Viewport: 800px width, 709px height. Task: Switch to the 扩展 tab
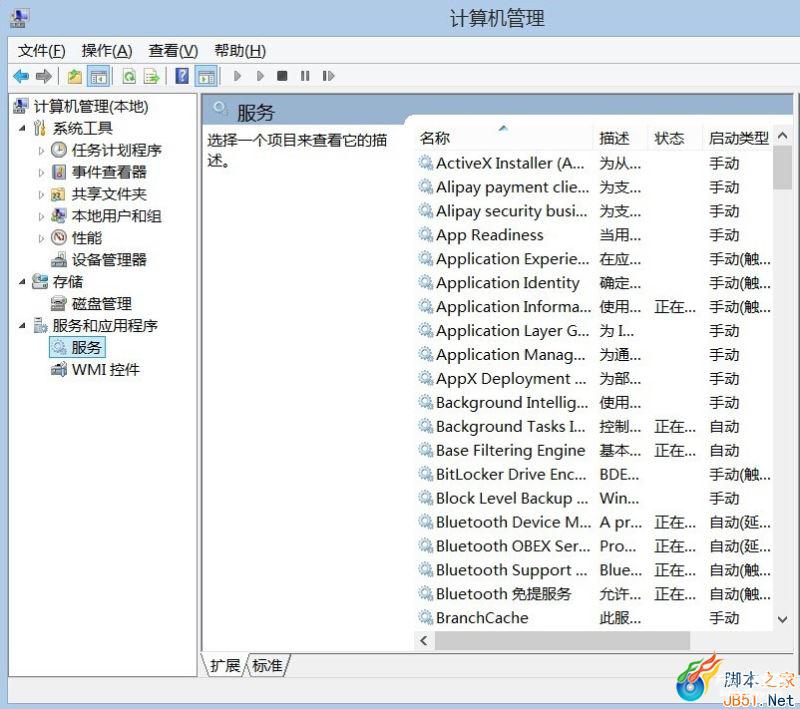click(x=225, y=665)
